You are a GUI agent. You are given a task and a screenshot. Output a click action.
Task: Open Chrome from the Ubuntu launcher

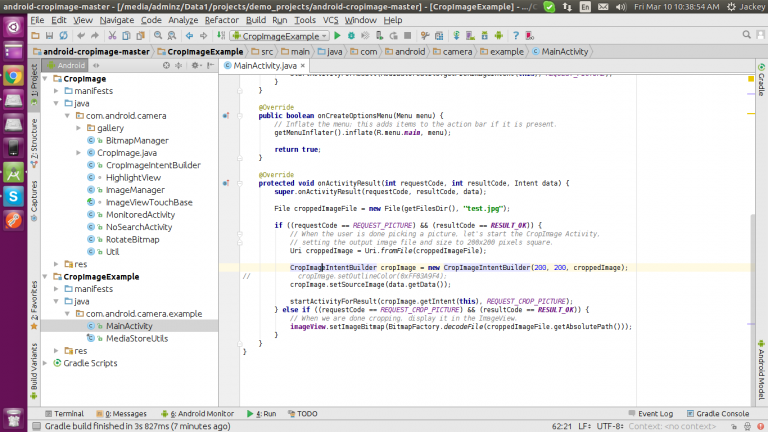[x=13, y=76]
